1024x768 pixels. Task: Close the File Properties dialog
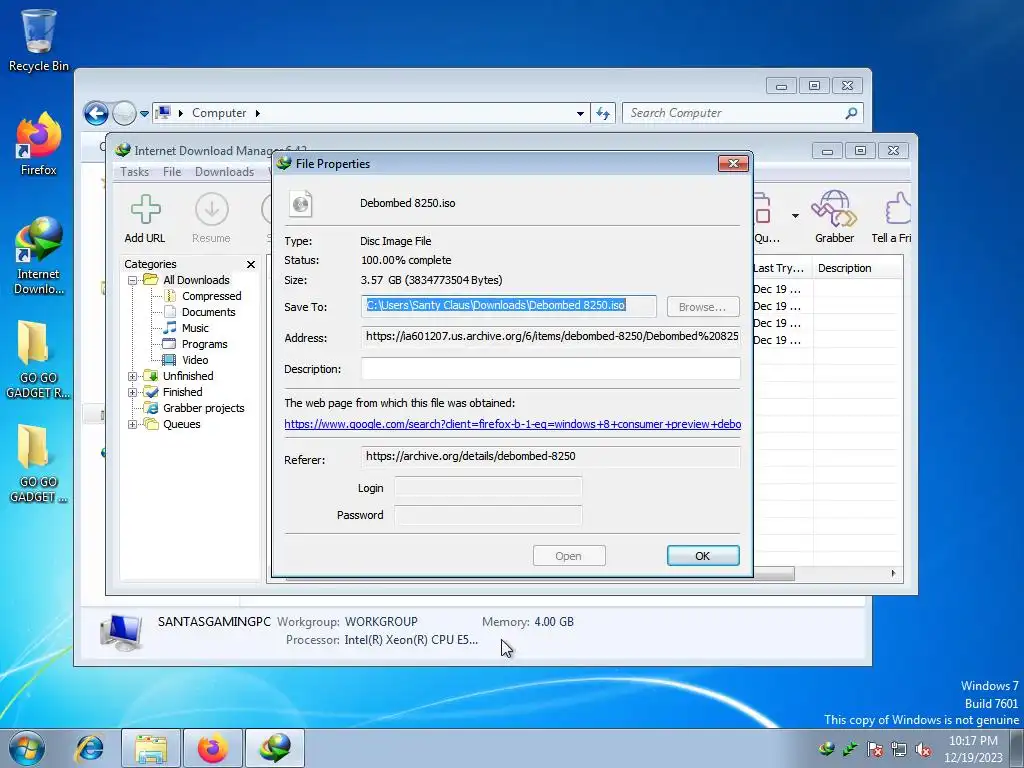click(x=733, y=163)
